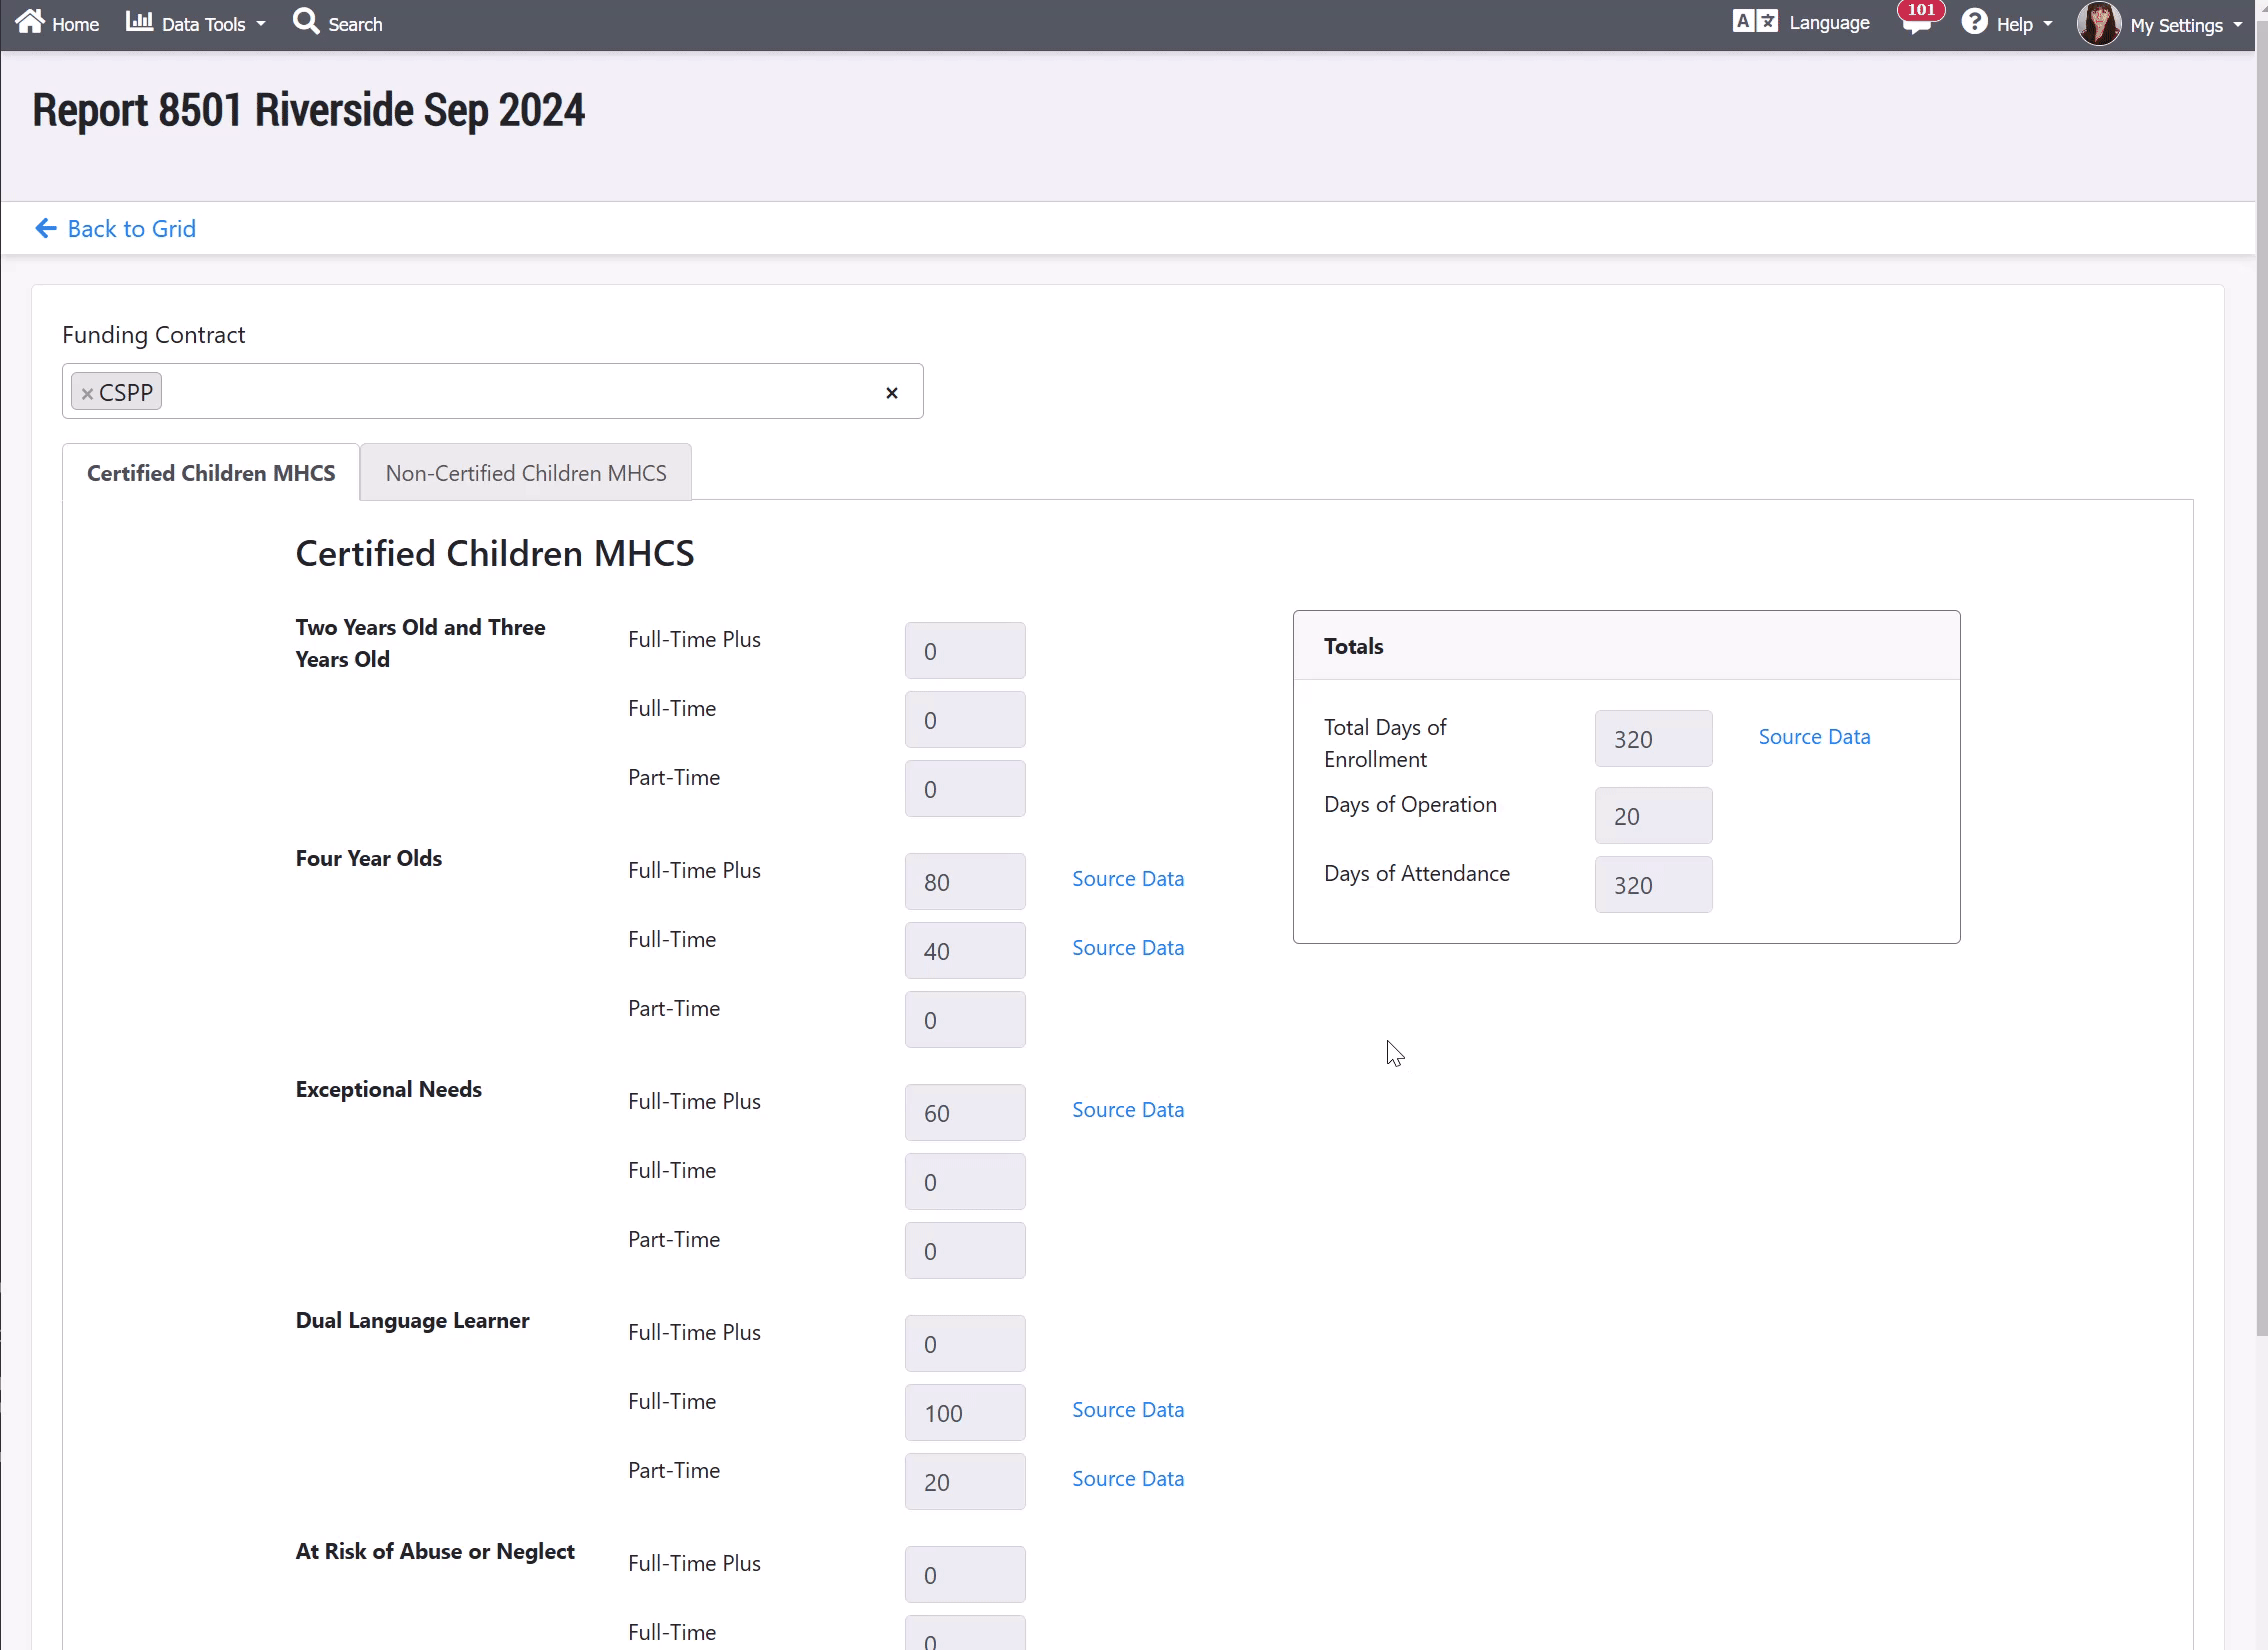Click the Data Tools chart icon
The image size is (2268, 1650).
[139, 21]
